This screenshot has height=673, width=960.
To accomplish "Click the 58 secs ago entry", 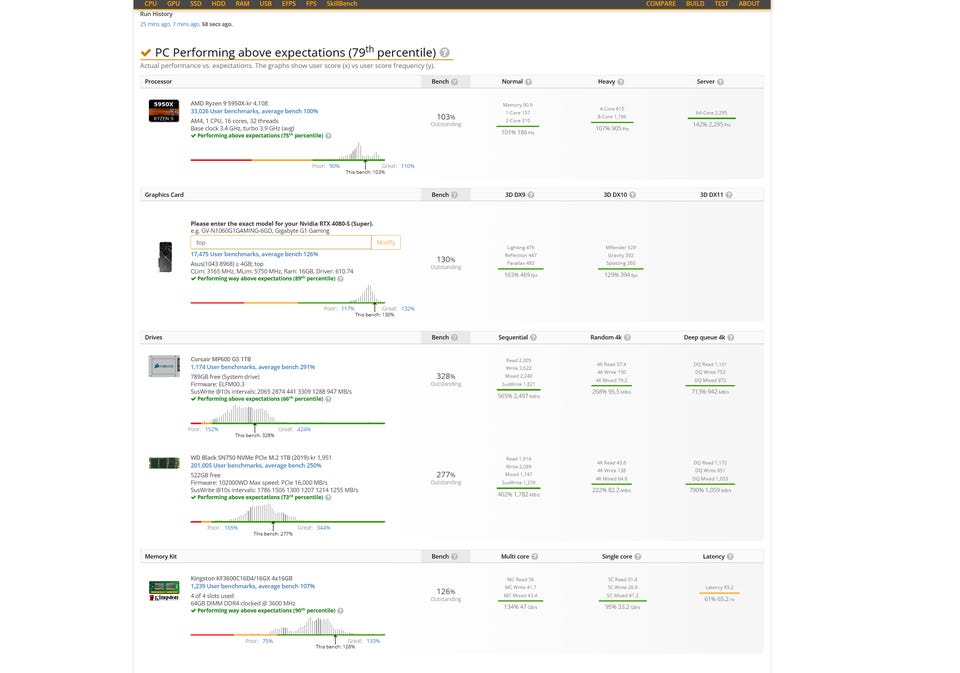I will [217, 24].
